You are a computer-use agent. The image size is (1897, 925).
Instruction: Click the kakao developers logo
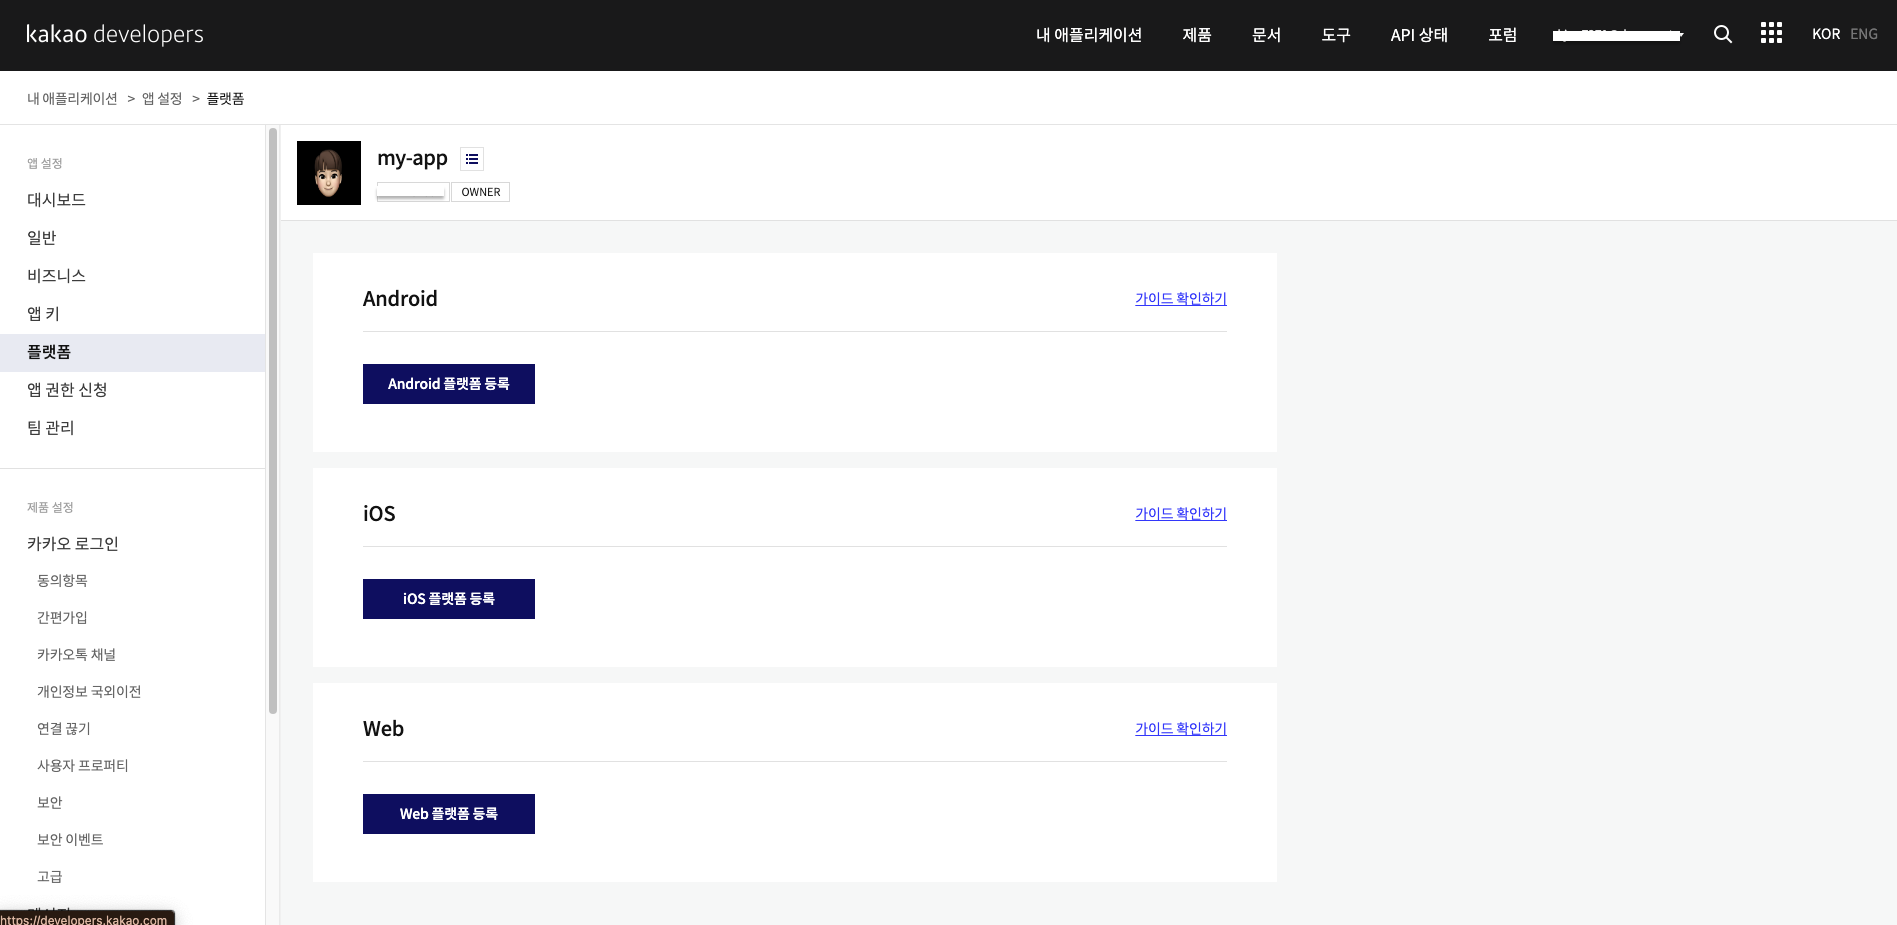coord(115,34)
